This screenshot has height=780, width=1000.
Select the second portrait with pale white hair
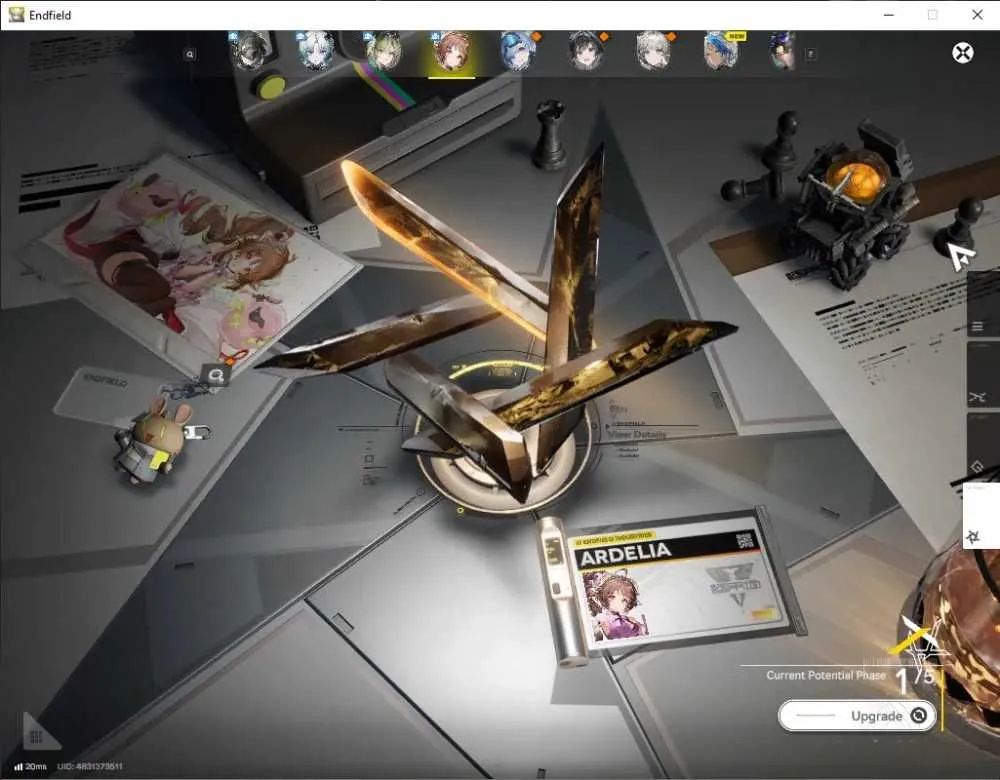pos(316,50)
